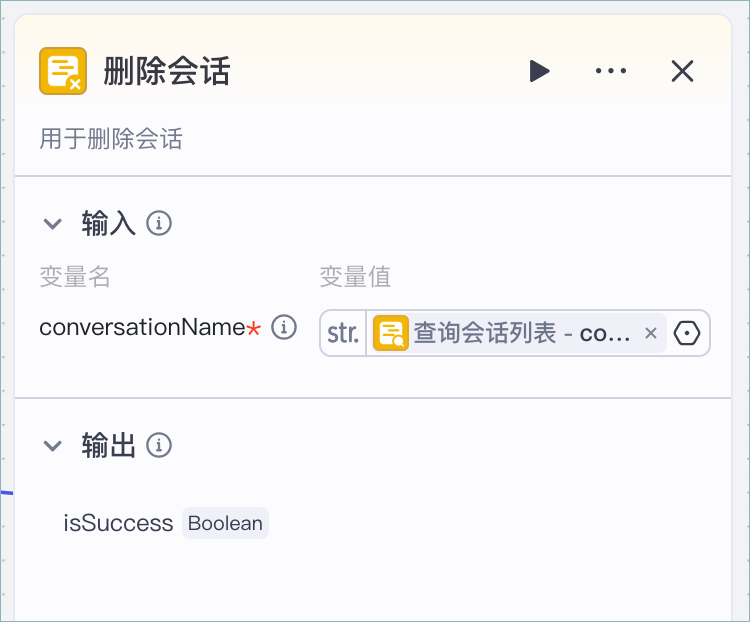
Task: Remove the 查询会话列表 variable reference
Action: click(651, 333)
